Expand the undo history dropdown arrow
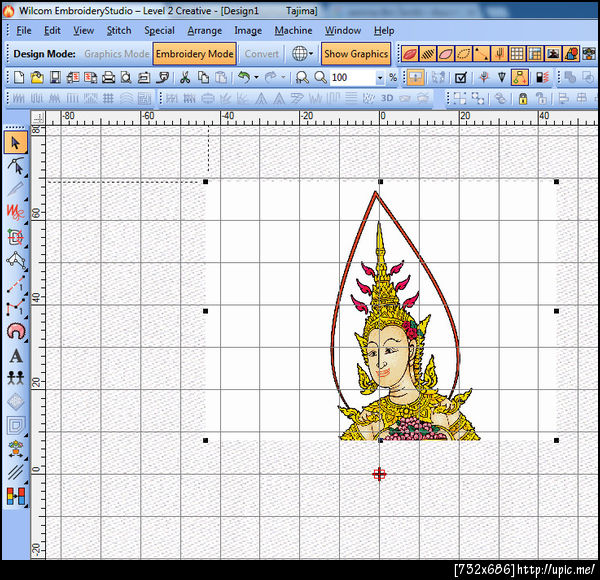This screenshot has height=580, width=600. [x=256, y=78]
